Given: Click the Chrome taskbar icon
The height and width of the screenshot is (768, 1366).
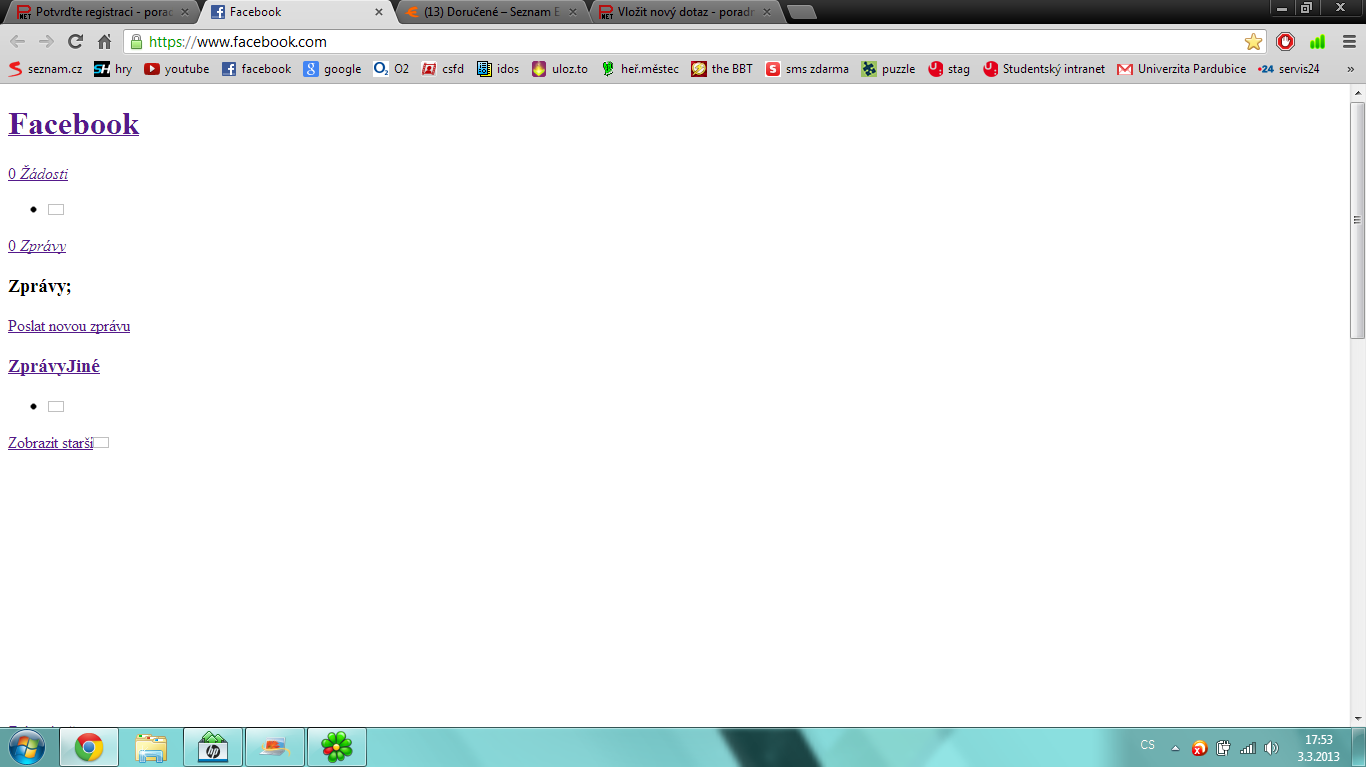Looking at the screenshot, I should [89, 747].
